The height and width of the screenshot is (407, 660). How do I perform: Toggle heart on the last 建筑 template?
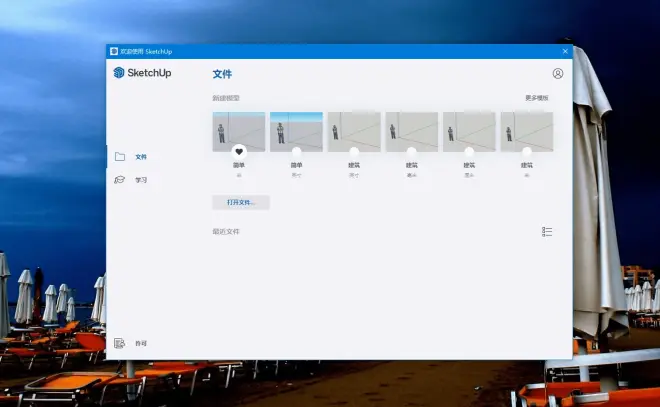pyautogui.click(x=527, y=152)
